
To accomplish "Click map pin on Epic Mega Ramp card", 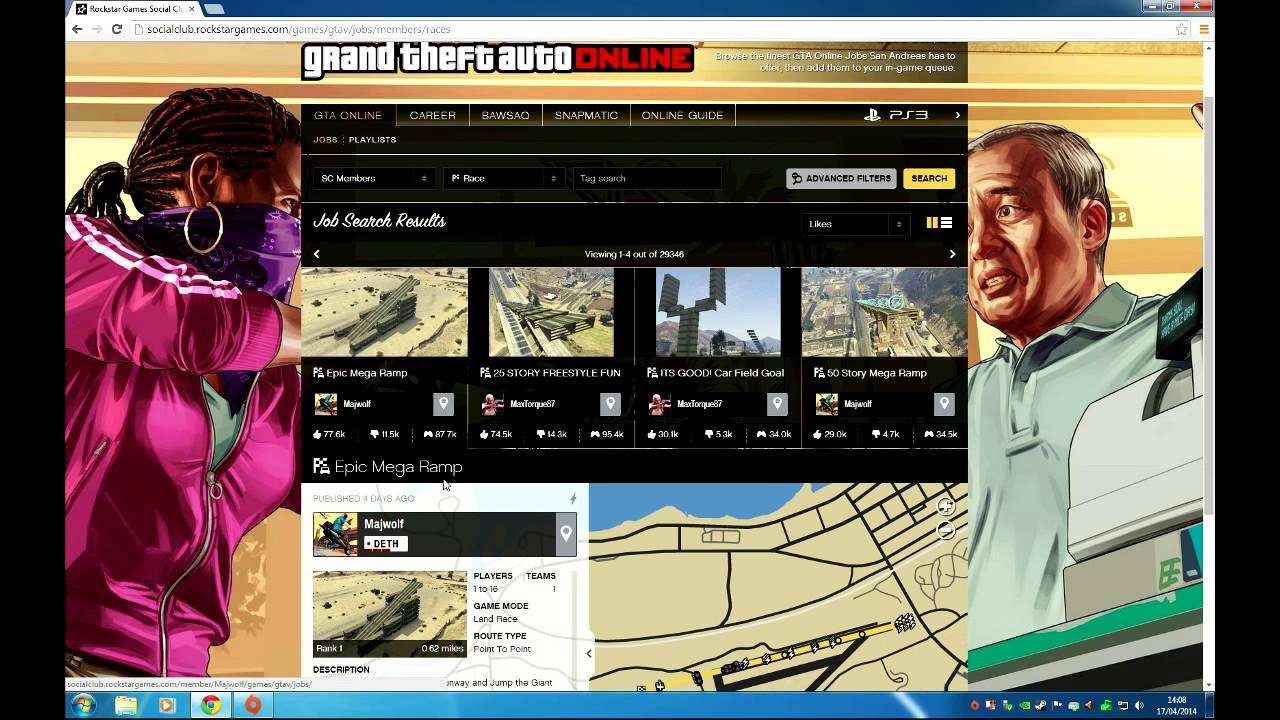I will pyautogui.click(x=443, y=404).
